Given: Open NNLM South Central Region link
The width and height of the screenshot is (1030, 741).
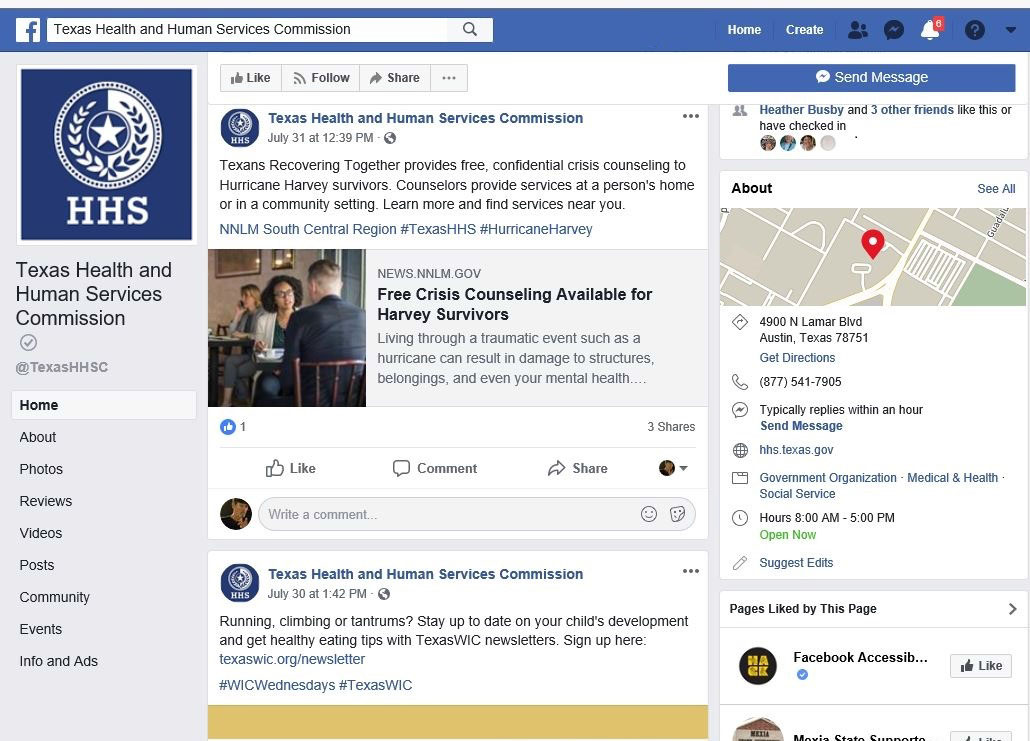Looking at the screenshot, I should pyautogui.click(x=308, y=229).
